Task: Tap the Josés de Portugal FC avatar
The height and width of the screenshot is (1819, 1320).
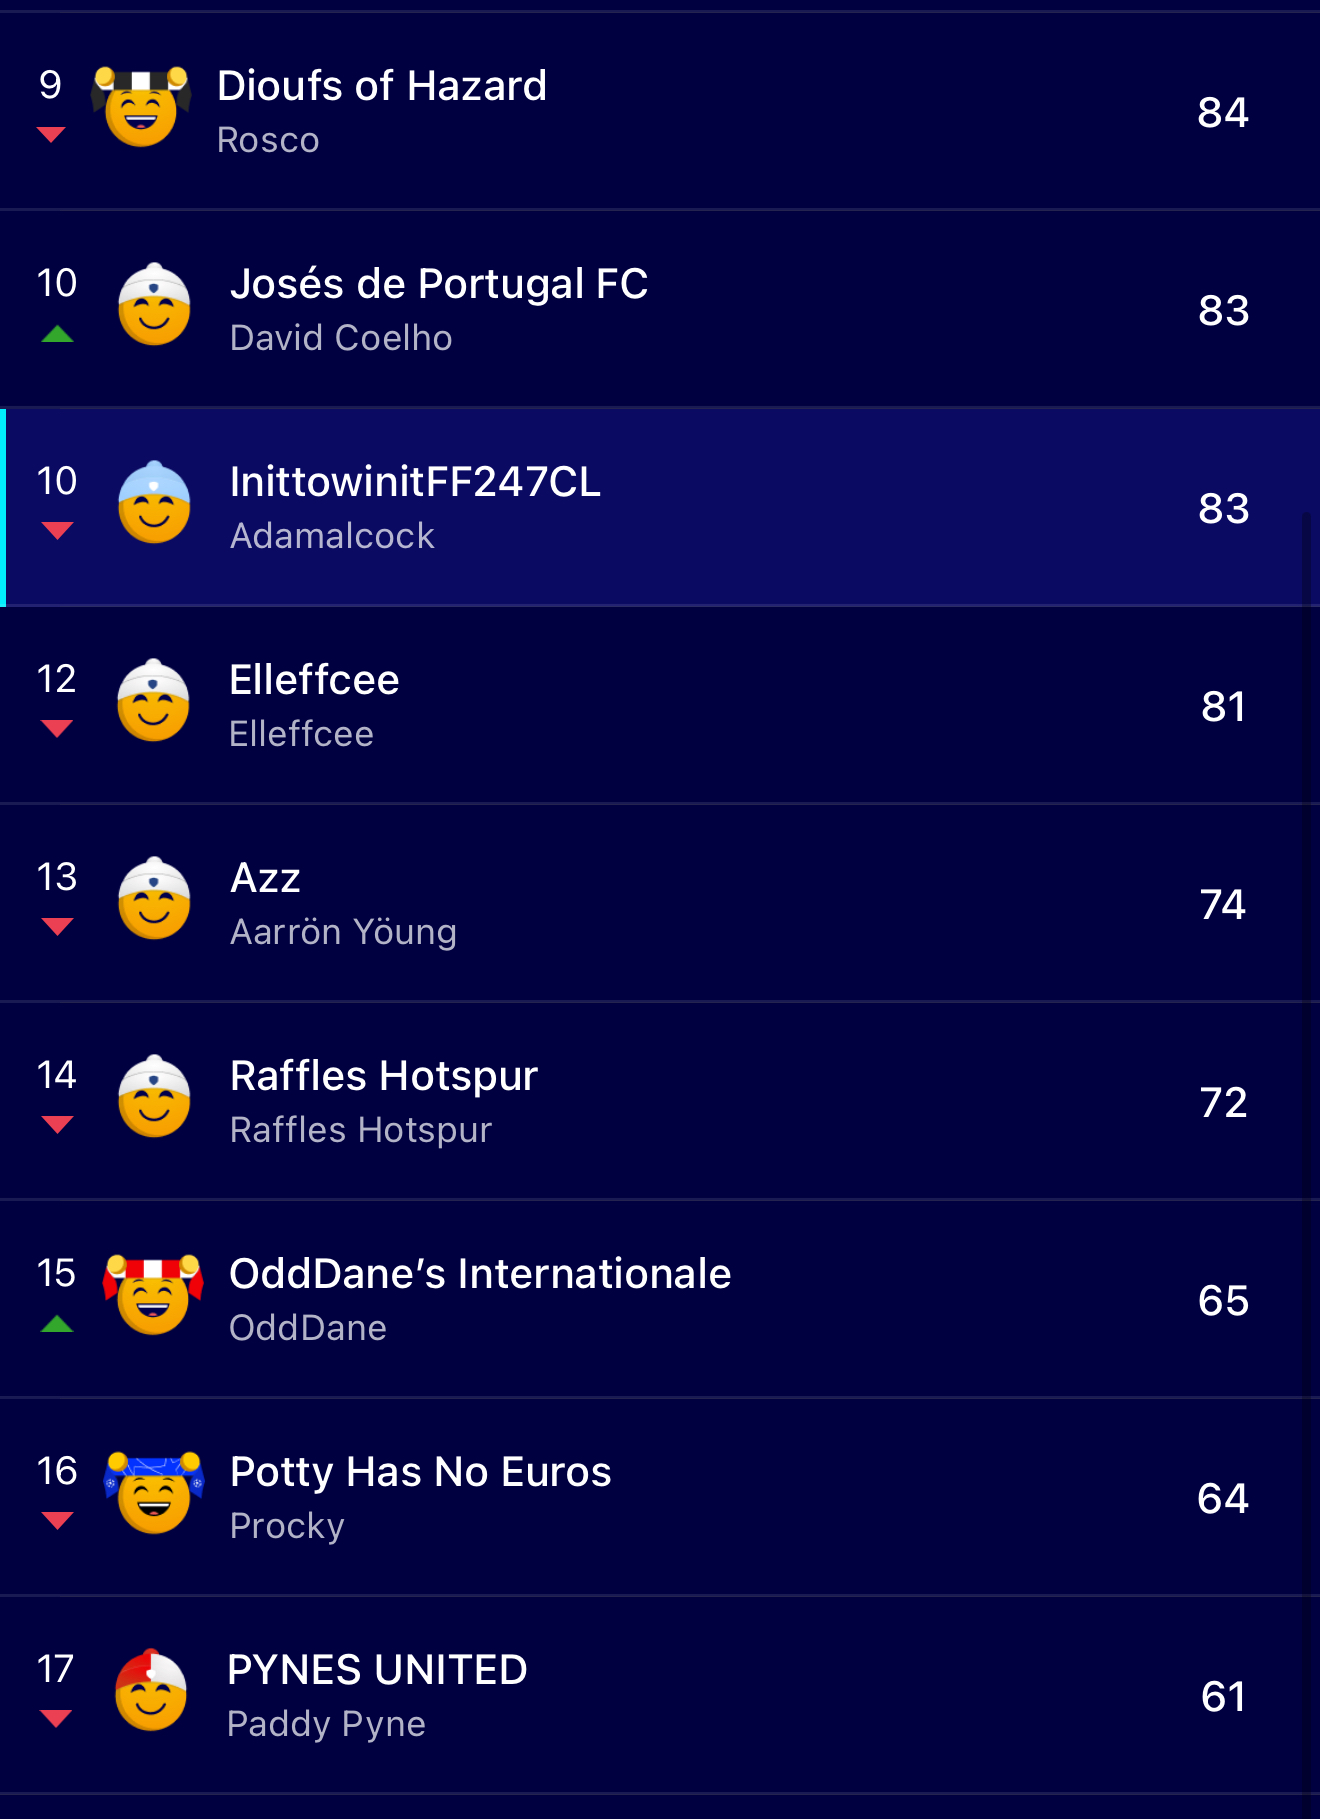Action: pyautogui.click(x=154, y=305)
